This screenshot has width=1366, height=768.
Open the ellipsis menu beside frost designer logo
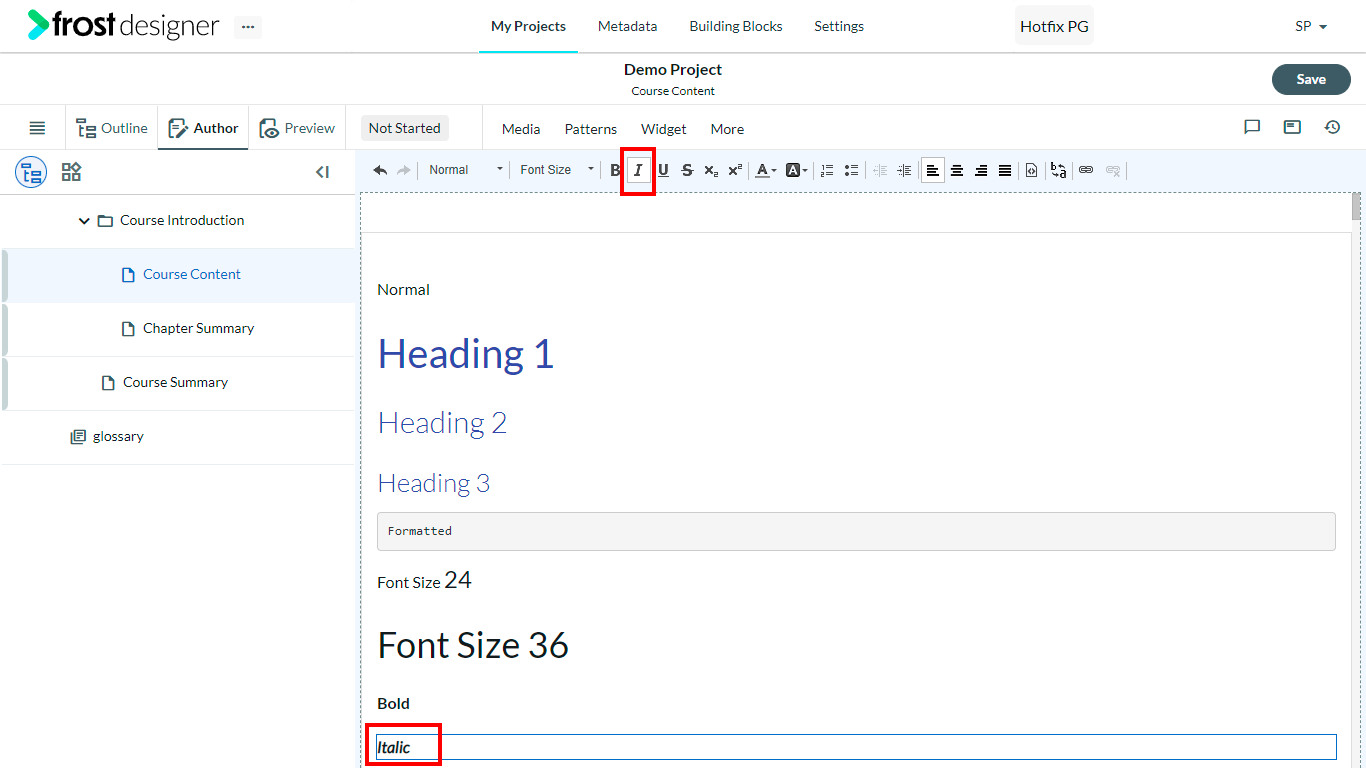(248, 27)
